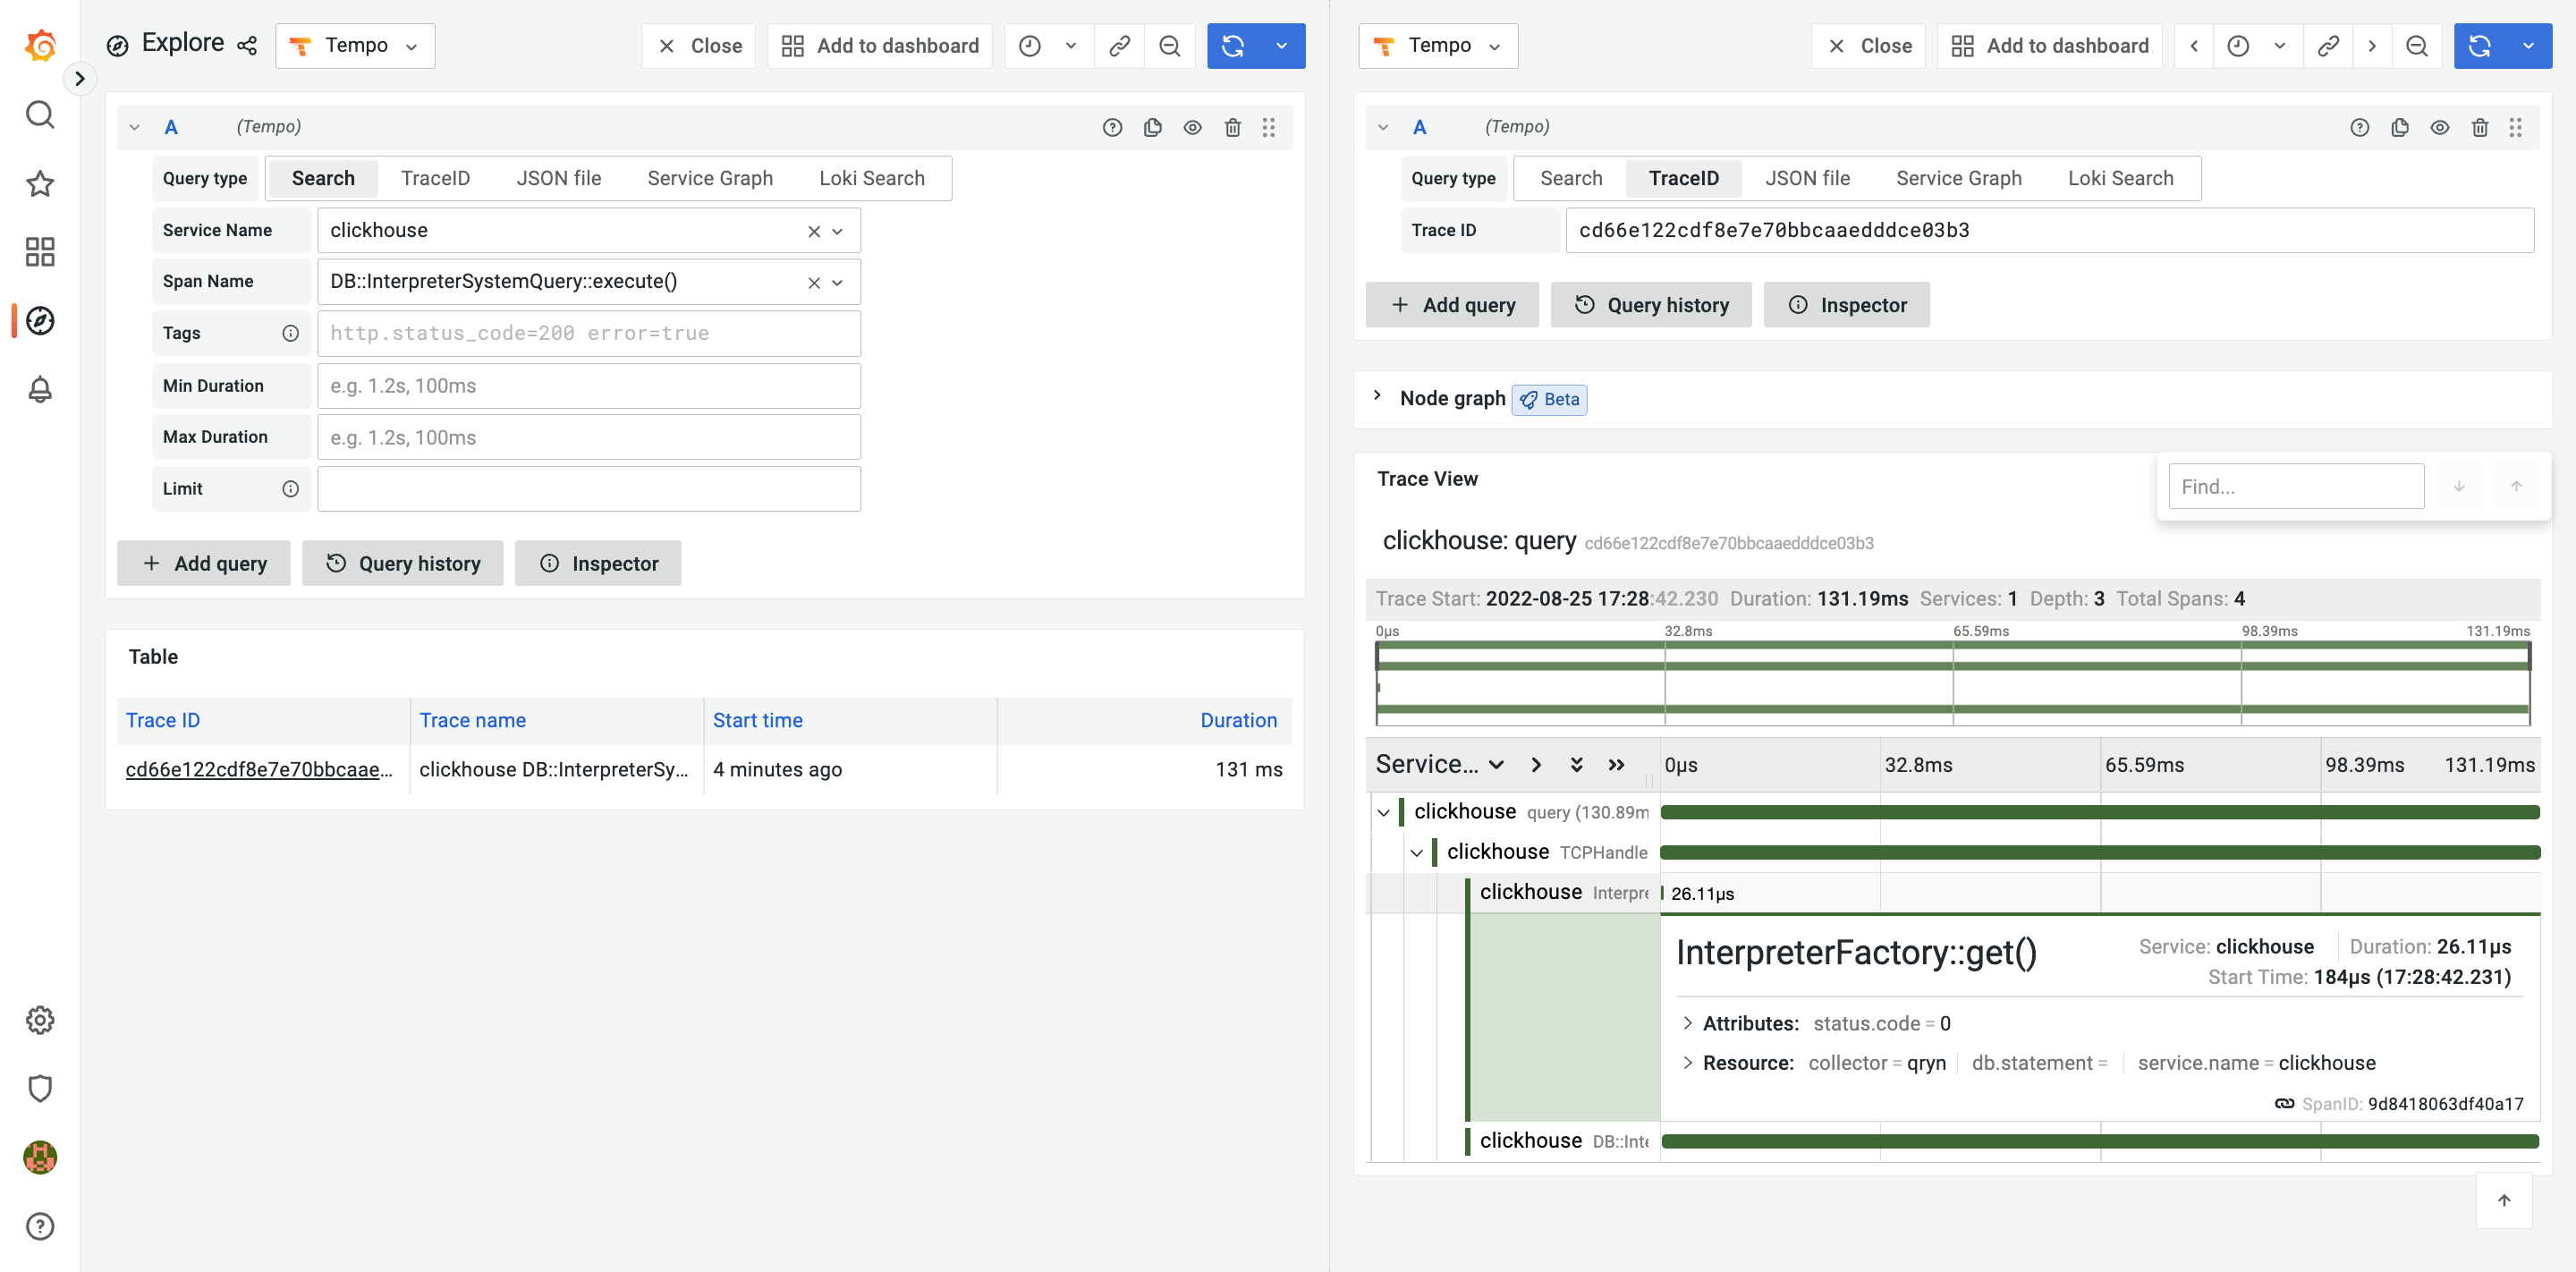Click the trace minimap timeline overview
This screenshot has height=1272, width=2576.
[1952, 683]
